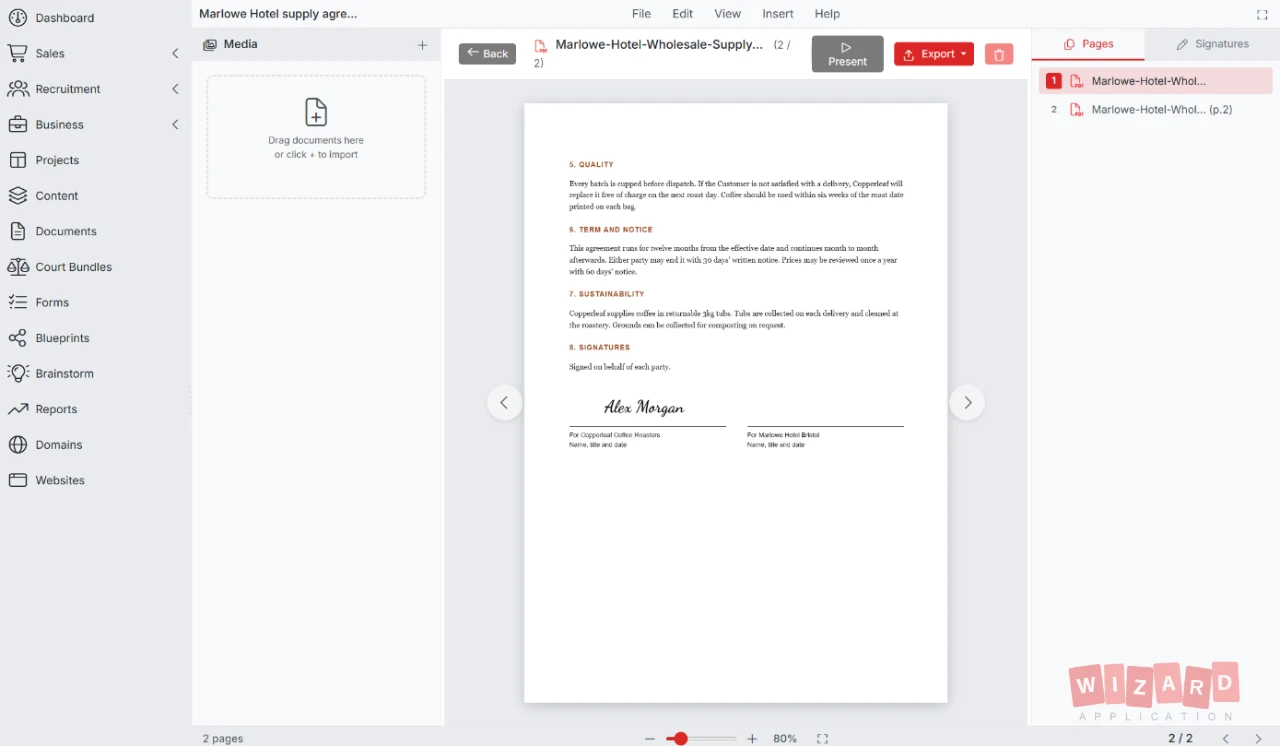
Task: Go to previous page via footer arrow
Action: [x=1226, y=739]
